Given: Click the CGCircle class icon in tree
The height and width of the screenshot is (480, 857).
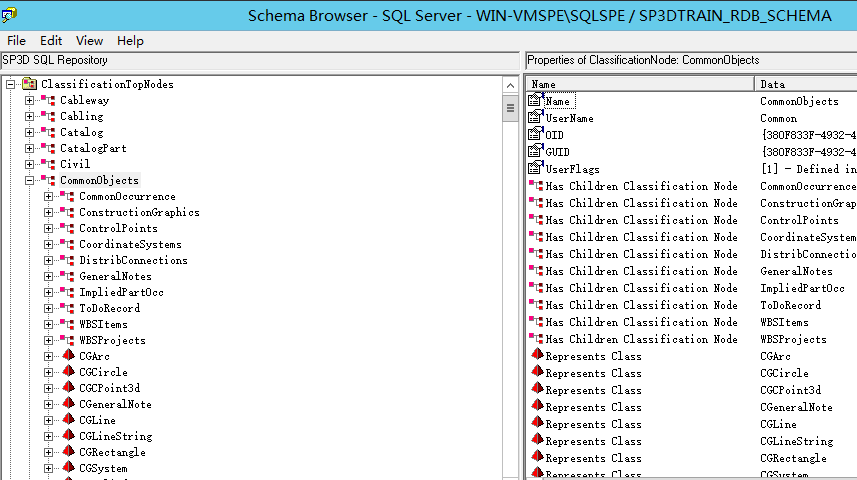Looking at the screenshot, I should [68, 371].
